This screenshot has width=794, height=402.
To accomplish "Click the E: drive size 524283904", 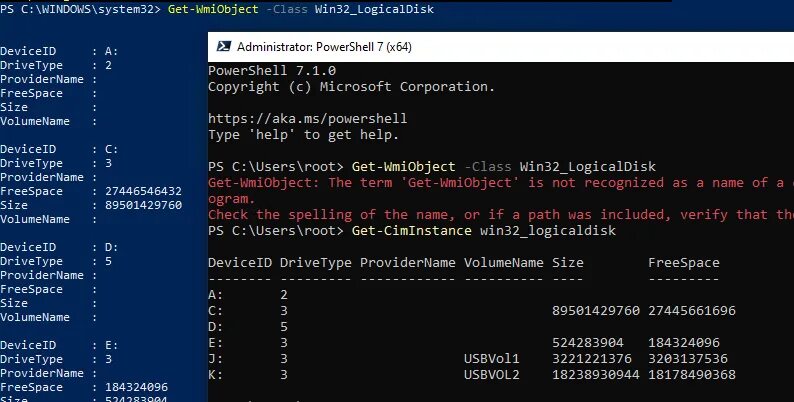I will point(588,343).
